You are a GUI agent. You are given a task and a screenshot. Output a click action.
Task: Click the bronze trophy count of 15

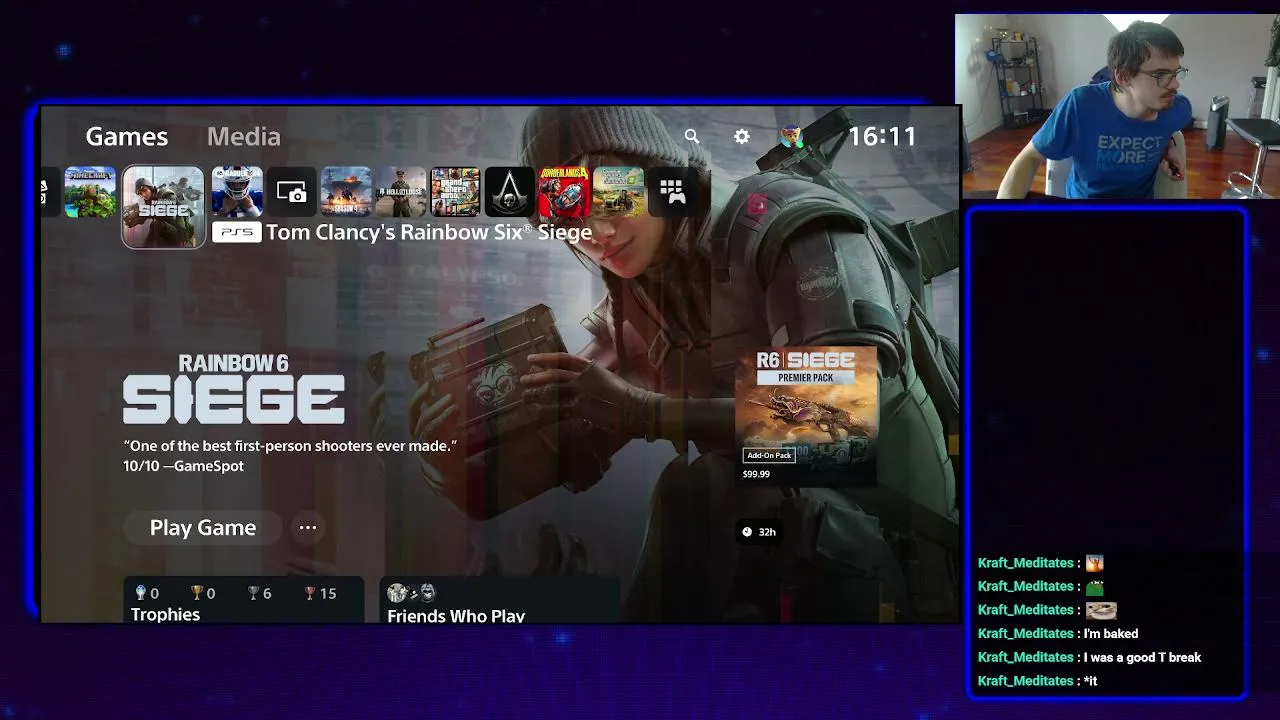point(320,593)
